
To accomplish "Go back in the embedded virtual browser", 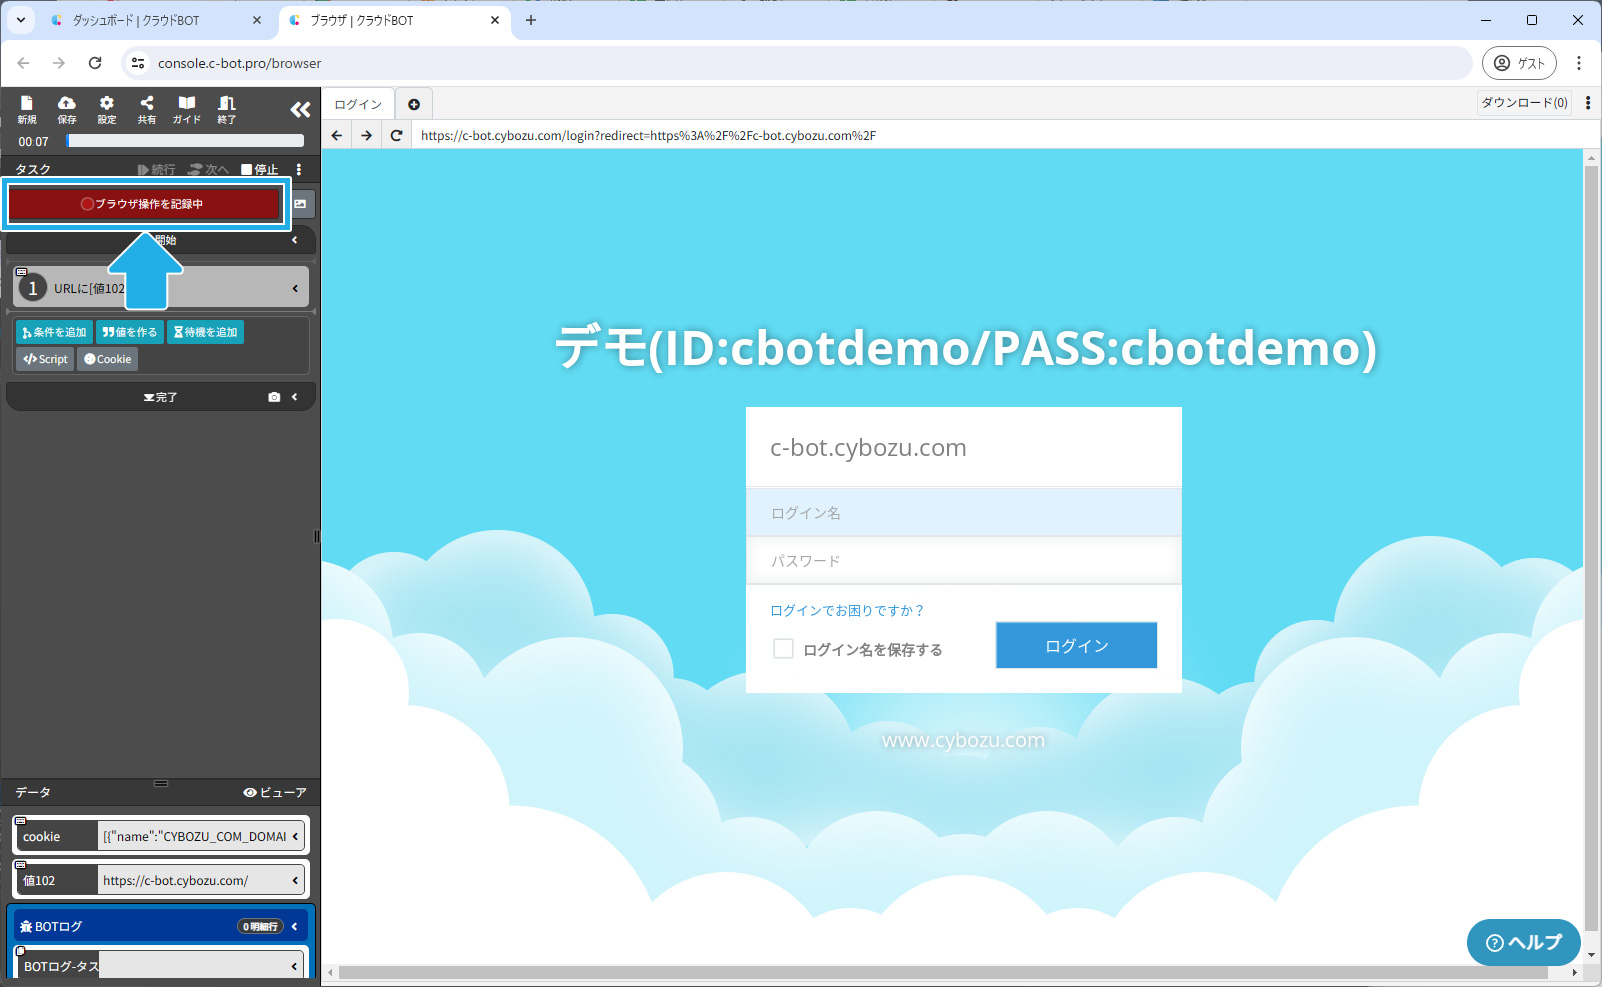I will coord(337,135).
